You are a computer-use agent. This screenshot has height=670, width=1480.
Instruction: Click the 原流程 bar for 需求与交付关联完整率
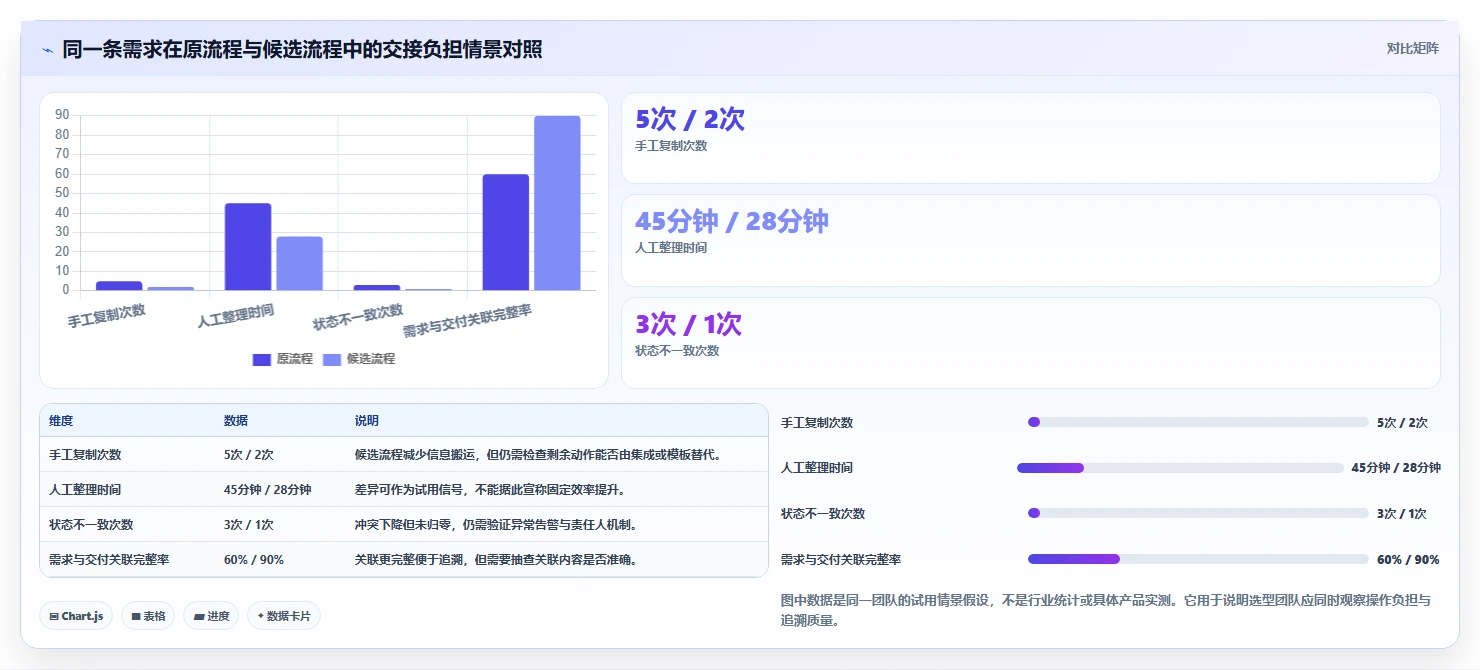point(506,233)
